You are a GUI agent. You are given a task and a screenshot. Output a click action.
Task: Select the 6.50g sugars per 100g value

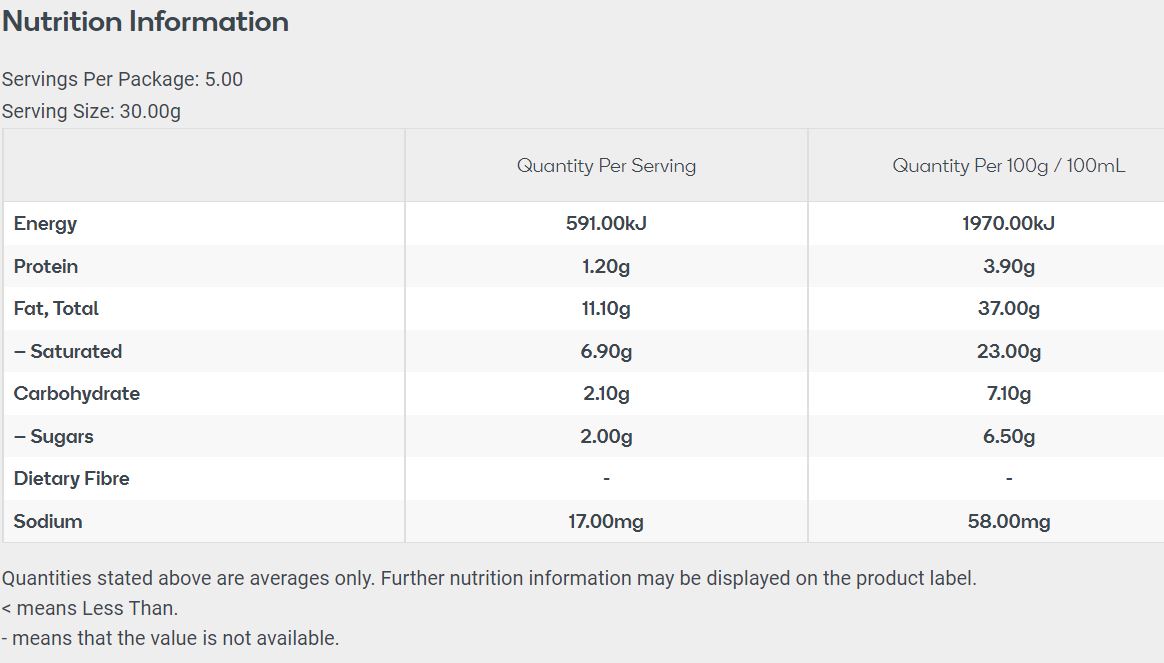(1008, 437)
